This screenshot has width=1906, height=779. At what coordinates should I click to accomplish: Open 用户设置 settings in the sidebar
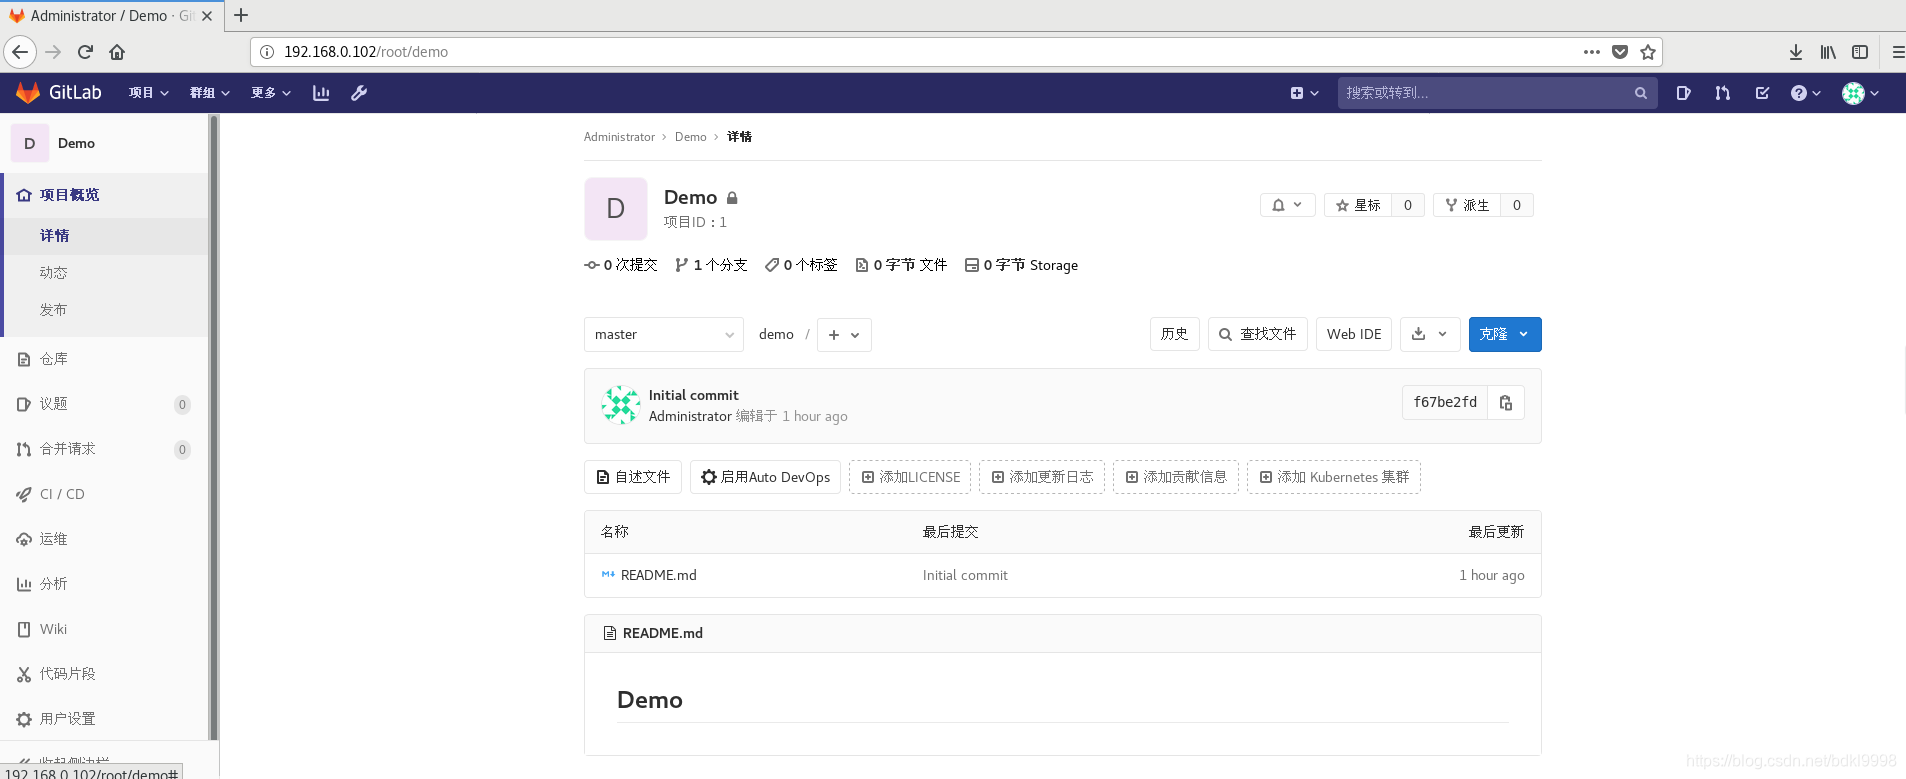coord(104,719)
